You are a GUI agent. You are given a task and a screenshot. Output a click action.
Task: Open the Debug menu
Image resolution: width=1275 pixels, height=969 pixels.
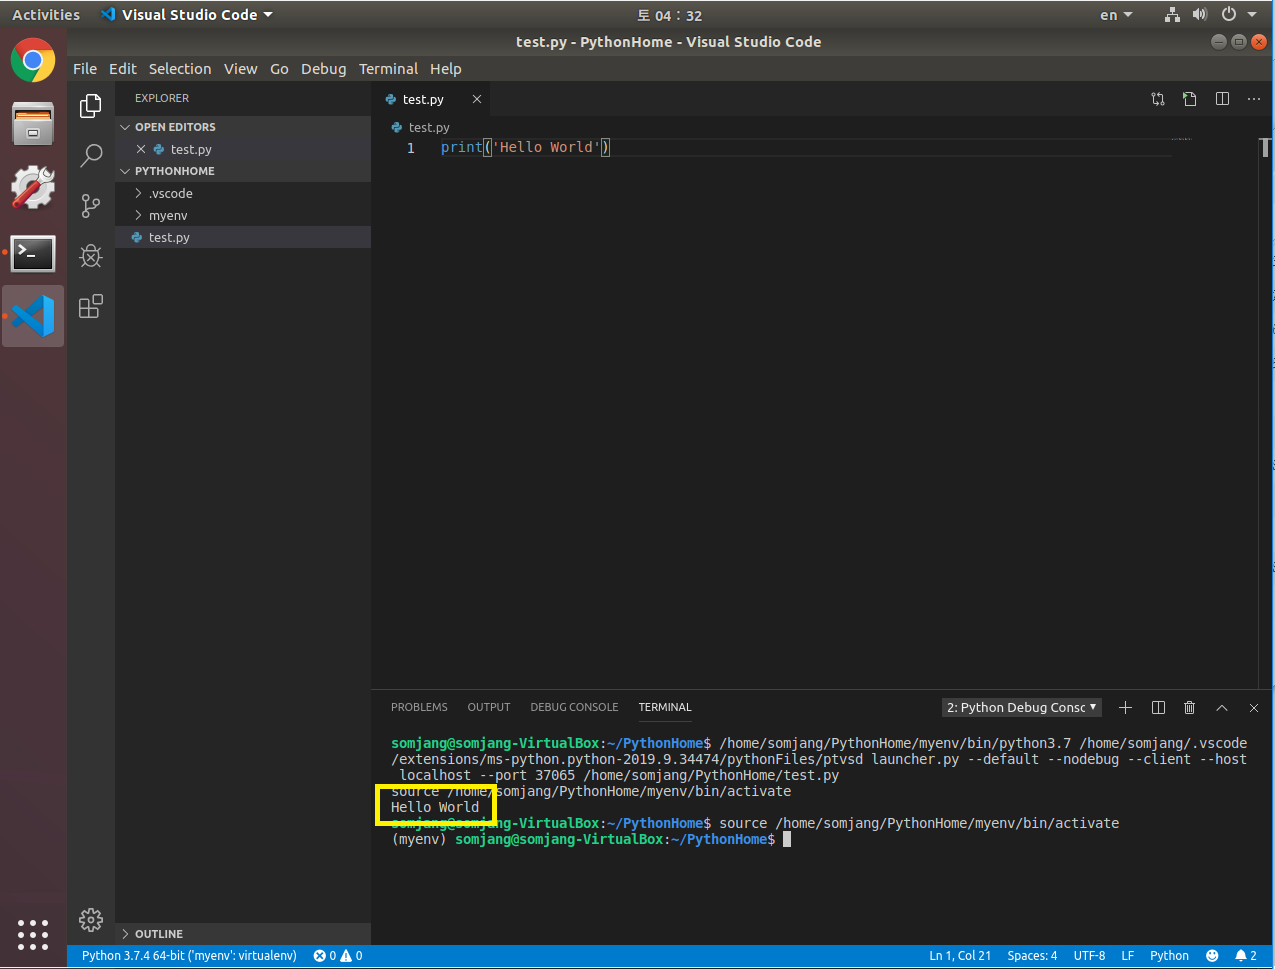(323, 69)
